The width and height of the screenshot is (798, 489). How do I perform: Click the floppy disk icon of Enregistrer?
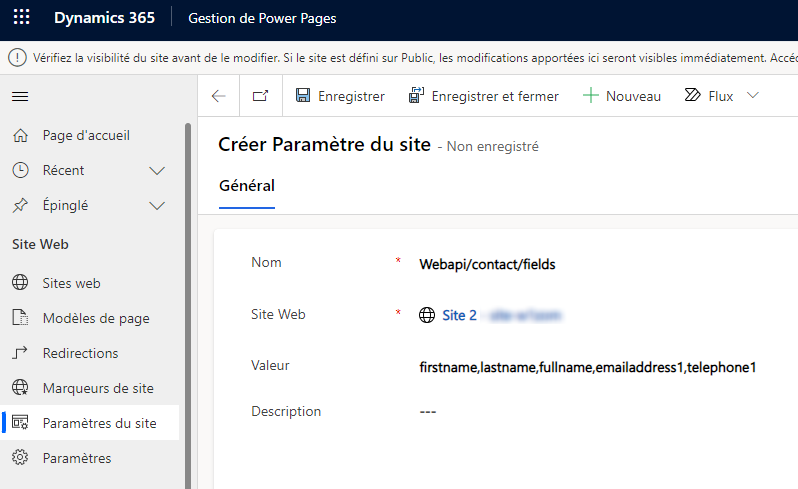pyautogui.click(x=303, y=95)
